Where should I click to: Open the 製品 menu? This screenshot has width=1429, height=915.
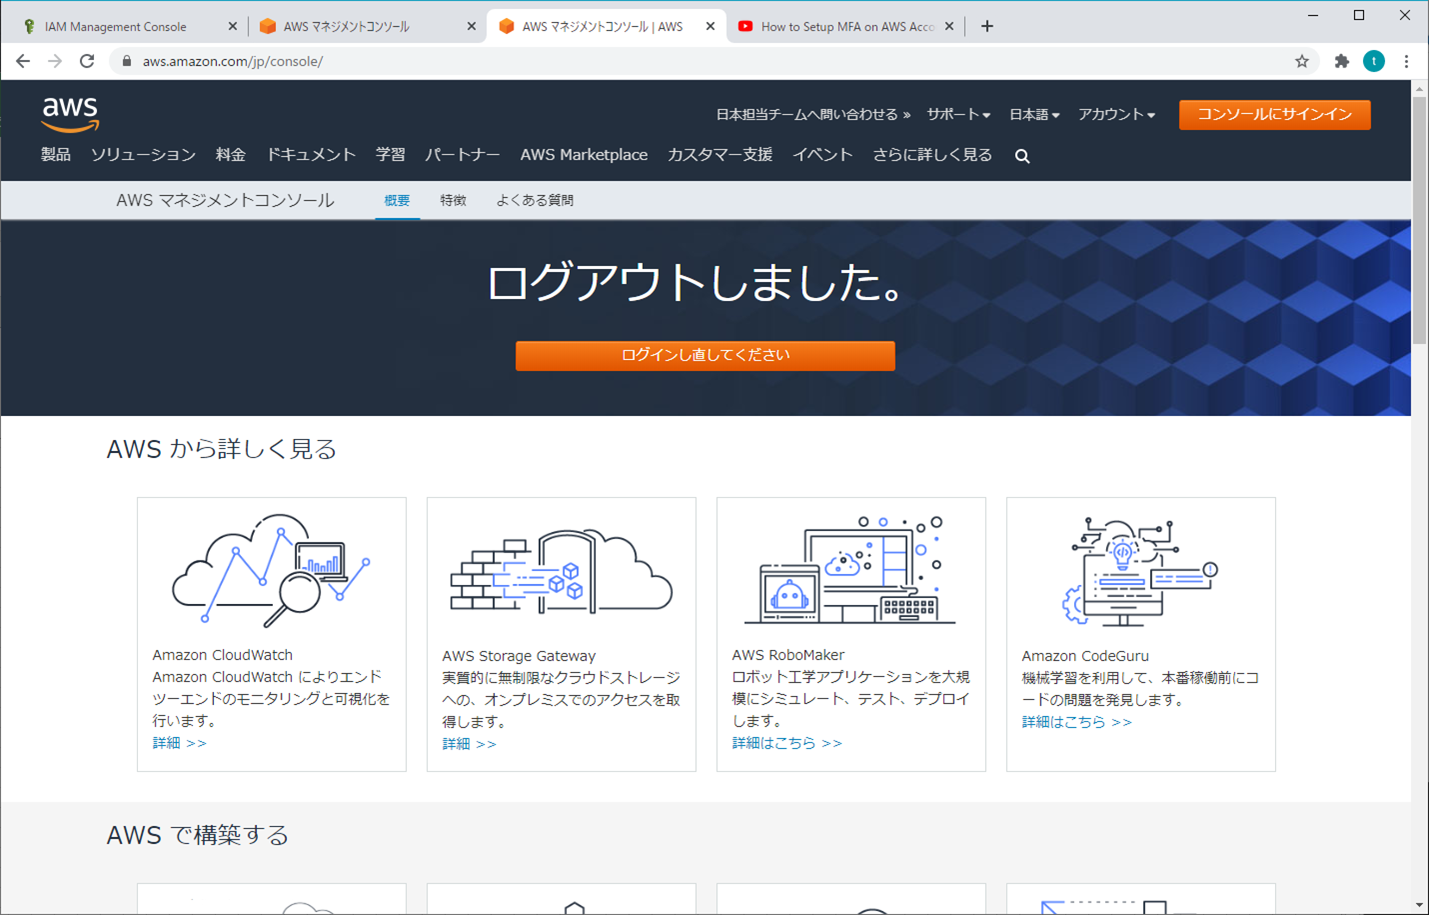(x=56, y=155)
